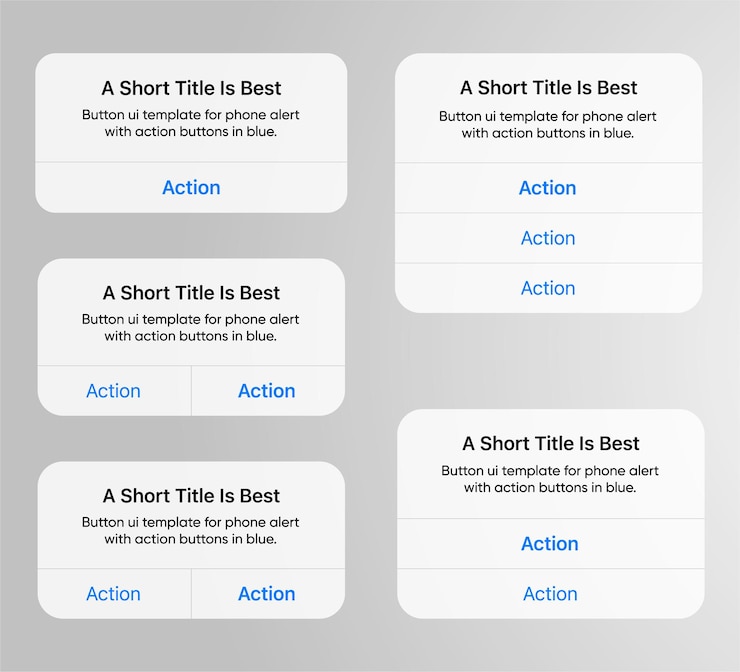Click the title of the middle-left alert

(x=191, y=293)
